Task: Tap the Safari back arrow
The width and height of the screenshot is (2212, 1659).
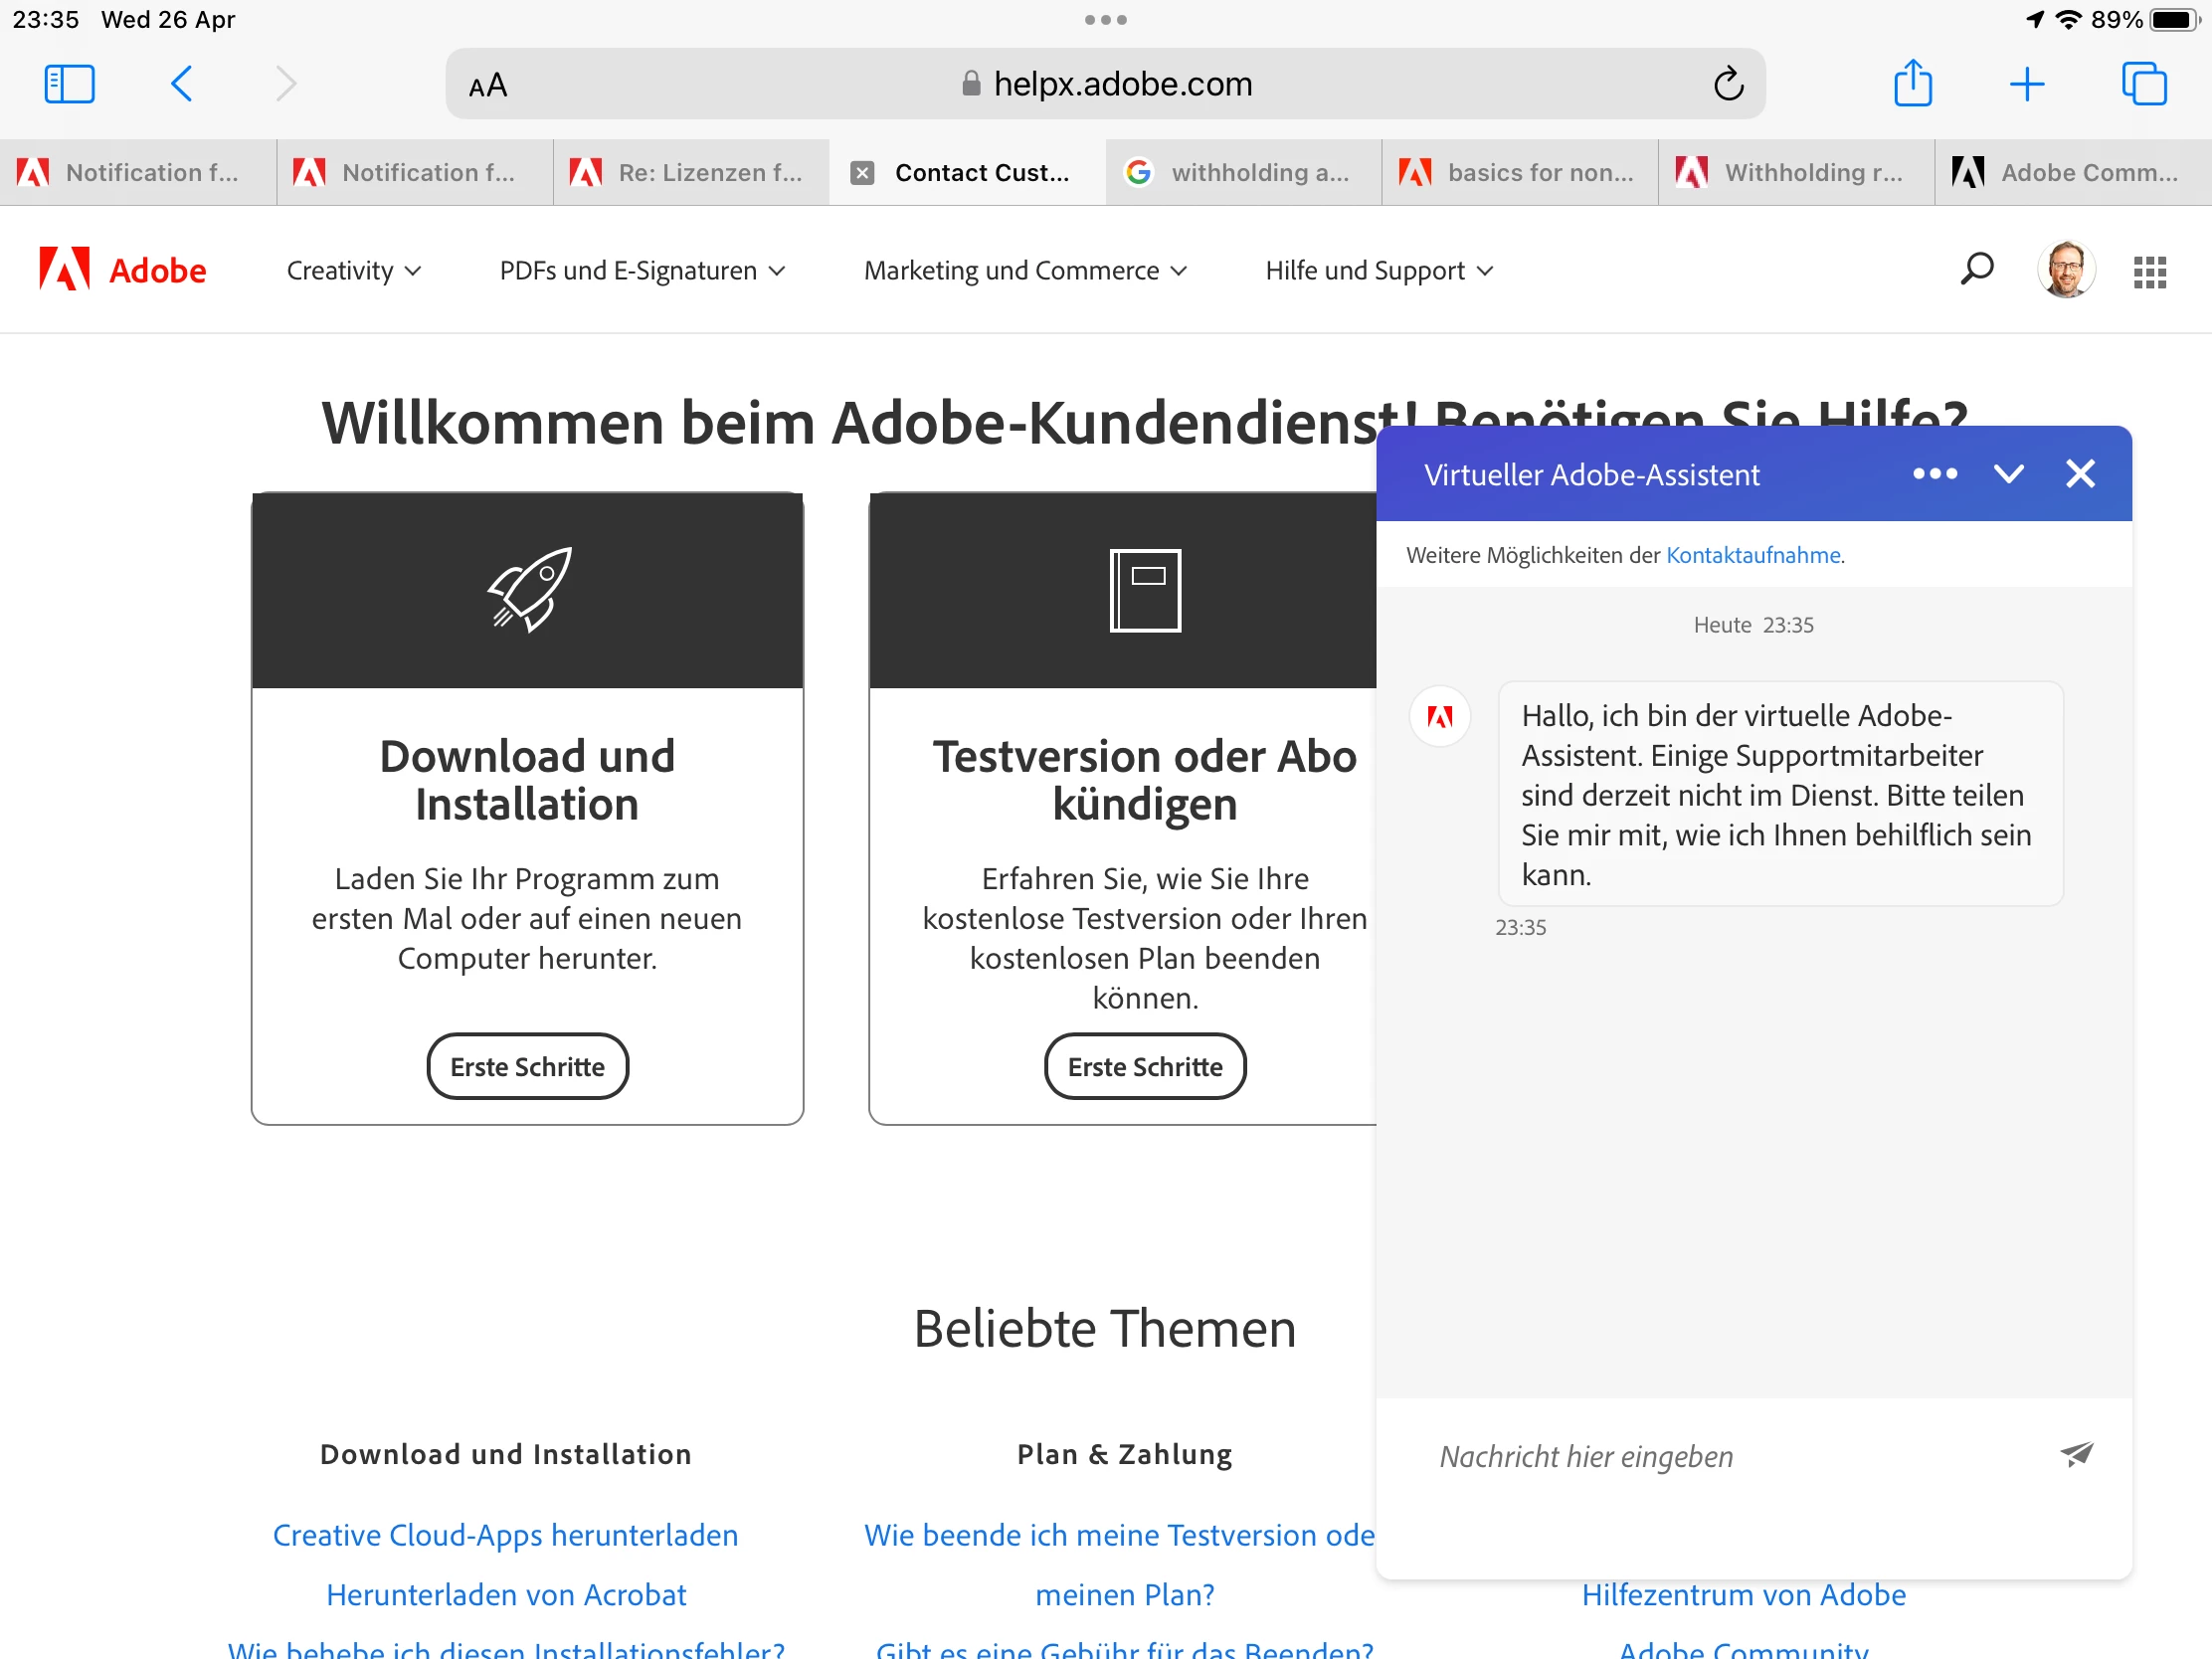Action: (x=182, y=84)
